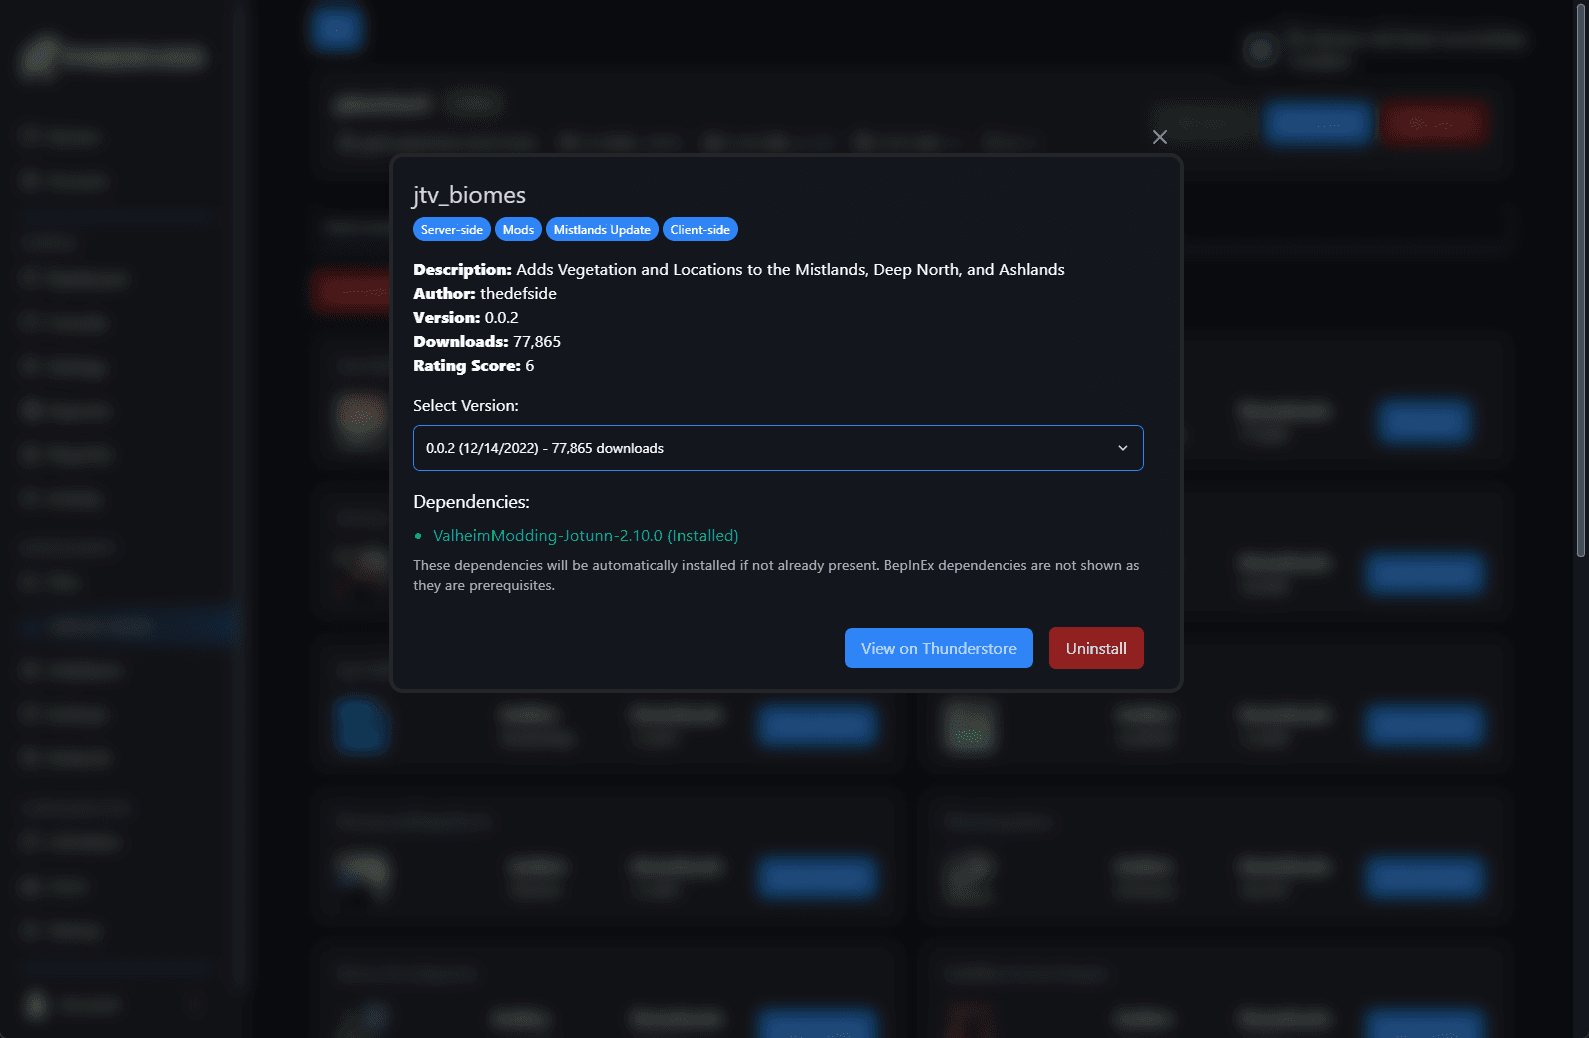Click the BepInEx prerequisites note
The width and height of the screenshot is (1589, 1038).
[776, 575]
